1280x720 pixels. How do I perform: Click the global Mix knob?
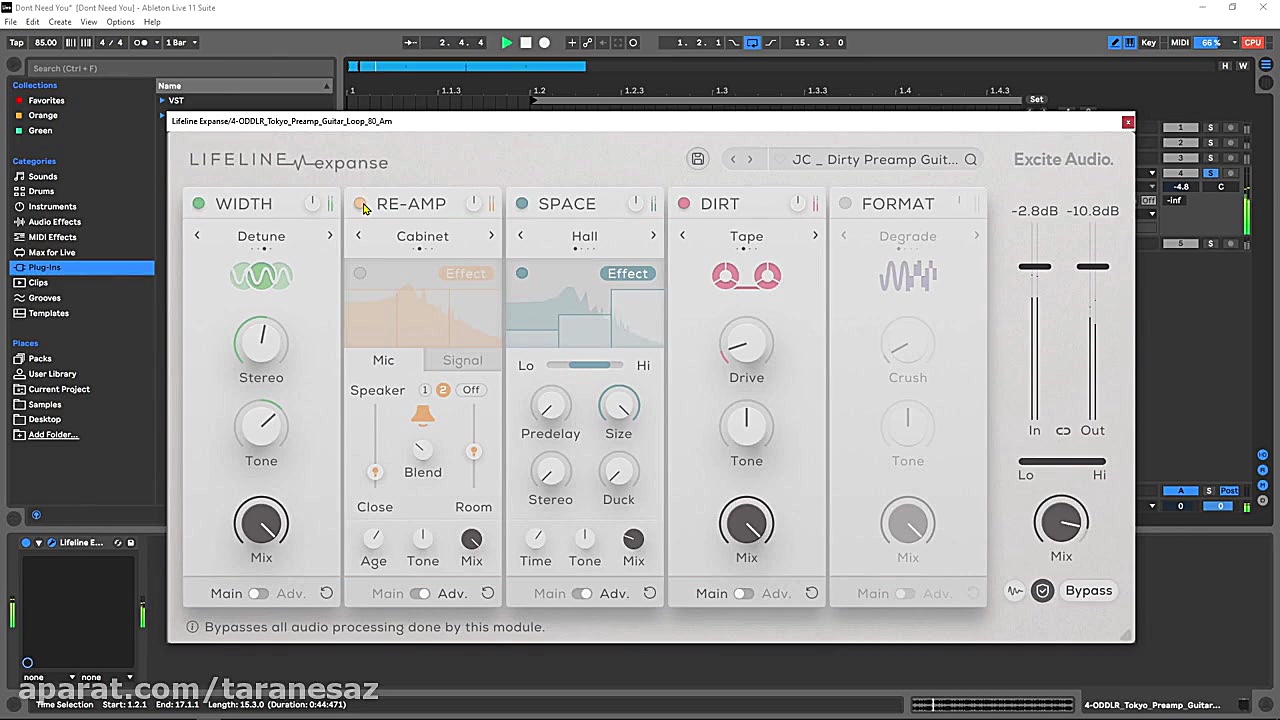click(1061, 522)
